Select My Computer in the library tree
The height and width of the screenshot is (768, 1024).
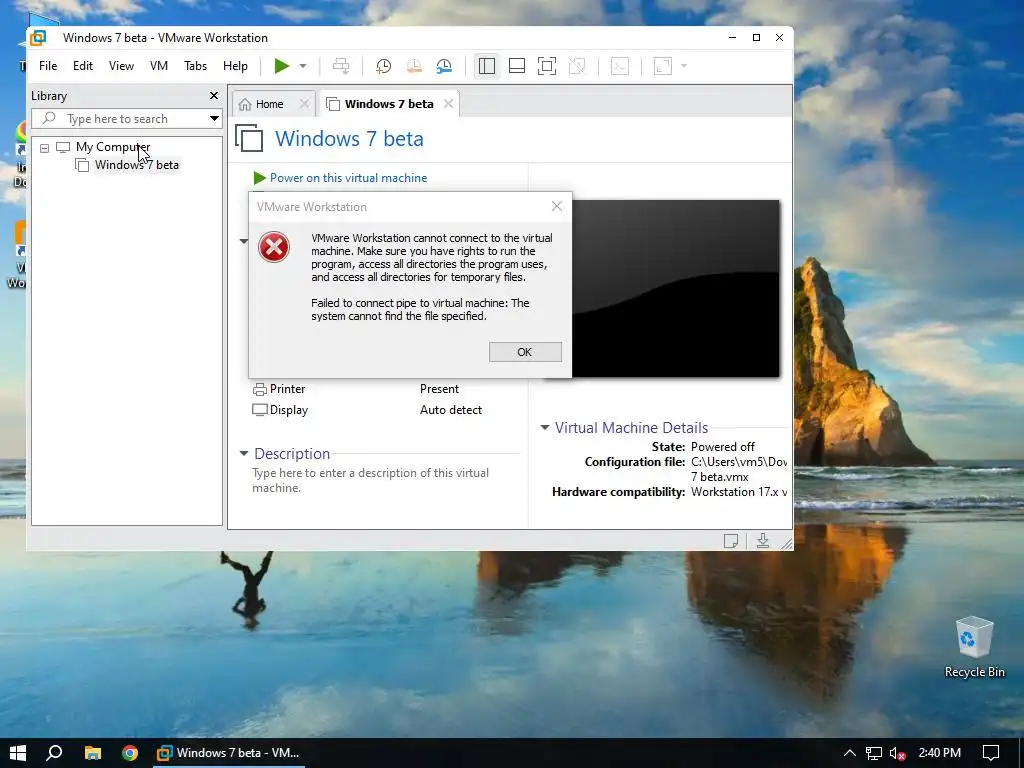(x=112, y=147)
